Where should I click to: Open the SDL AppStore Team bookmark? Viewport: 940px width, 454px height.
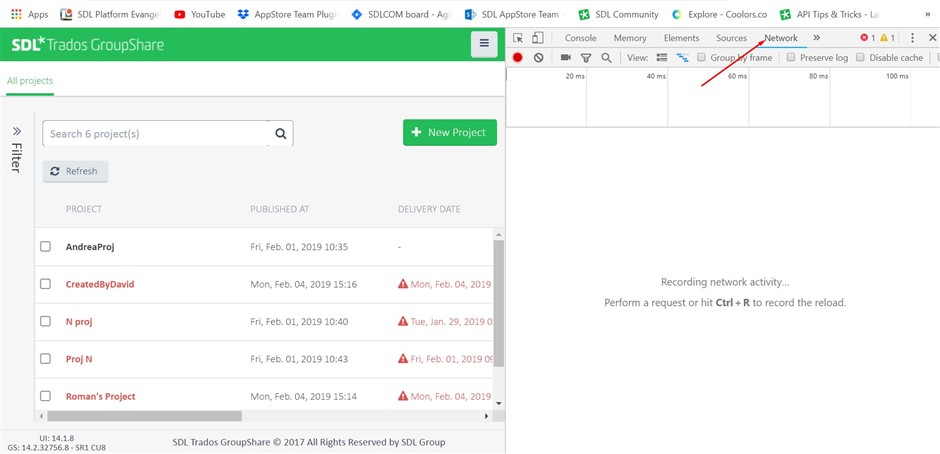tap(514, 14)
